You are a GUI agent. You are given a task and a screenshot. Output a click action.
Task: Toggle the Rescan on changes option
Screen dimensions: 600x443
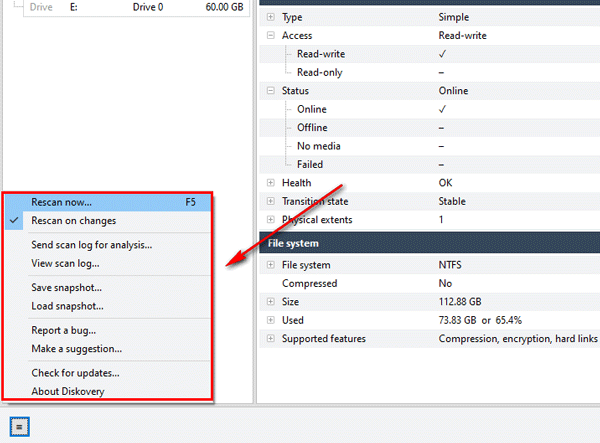[73, 221]
